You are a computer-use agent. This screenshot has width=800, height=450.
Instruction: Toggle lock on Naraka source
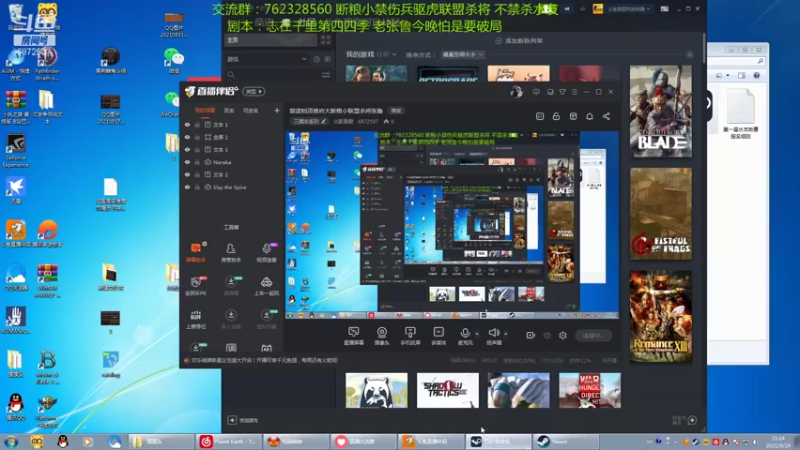(197, 162)
